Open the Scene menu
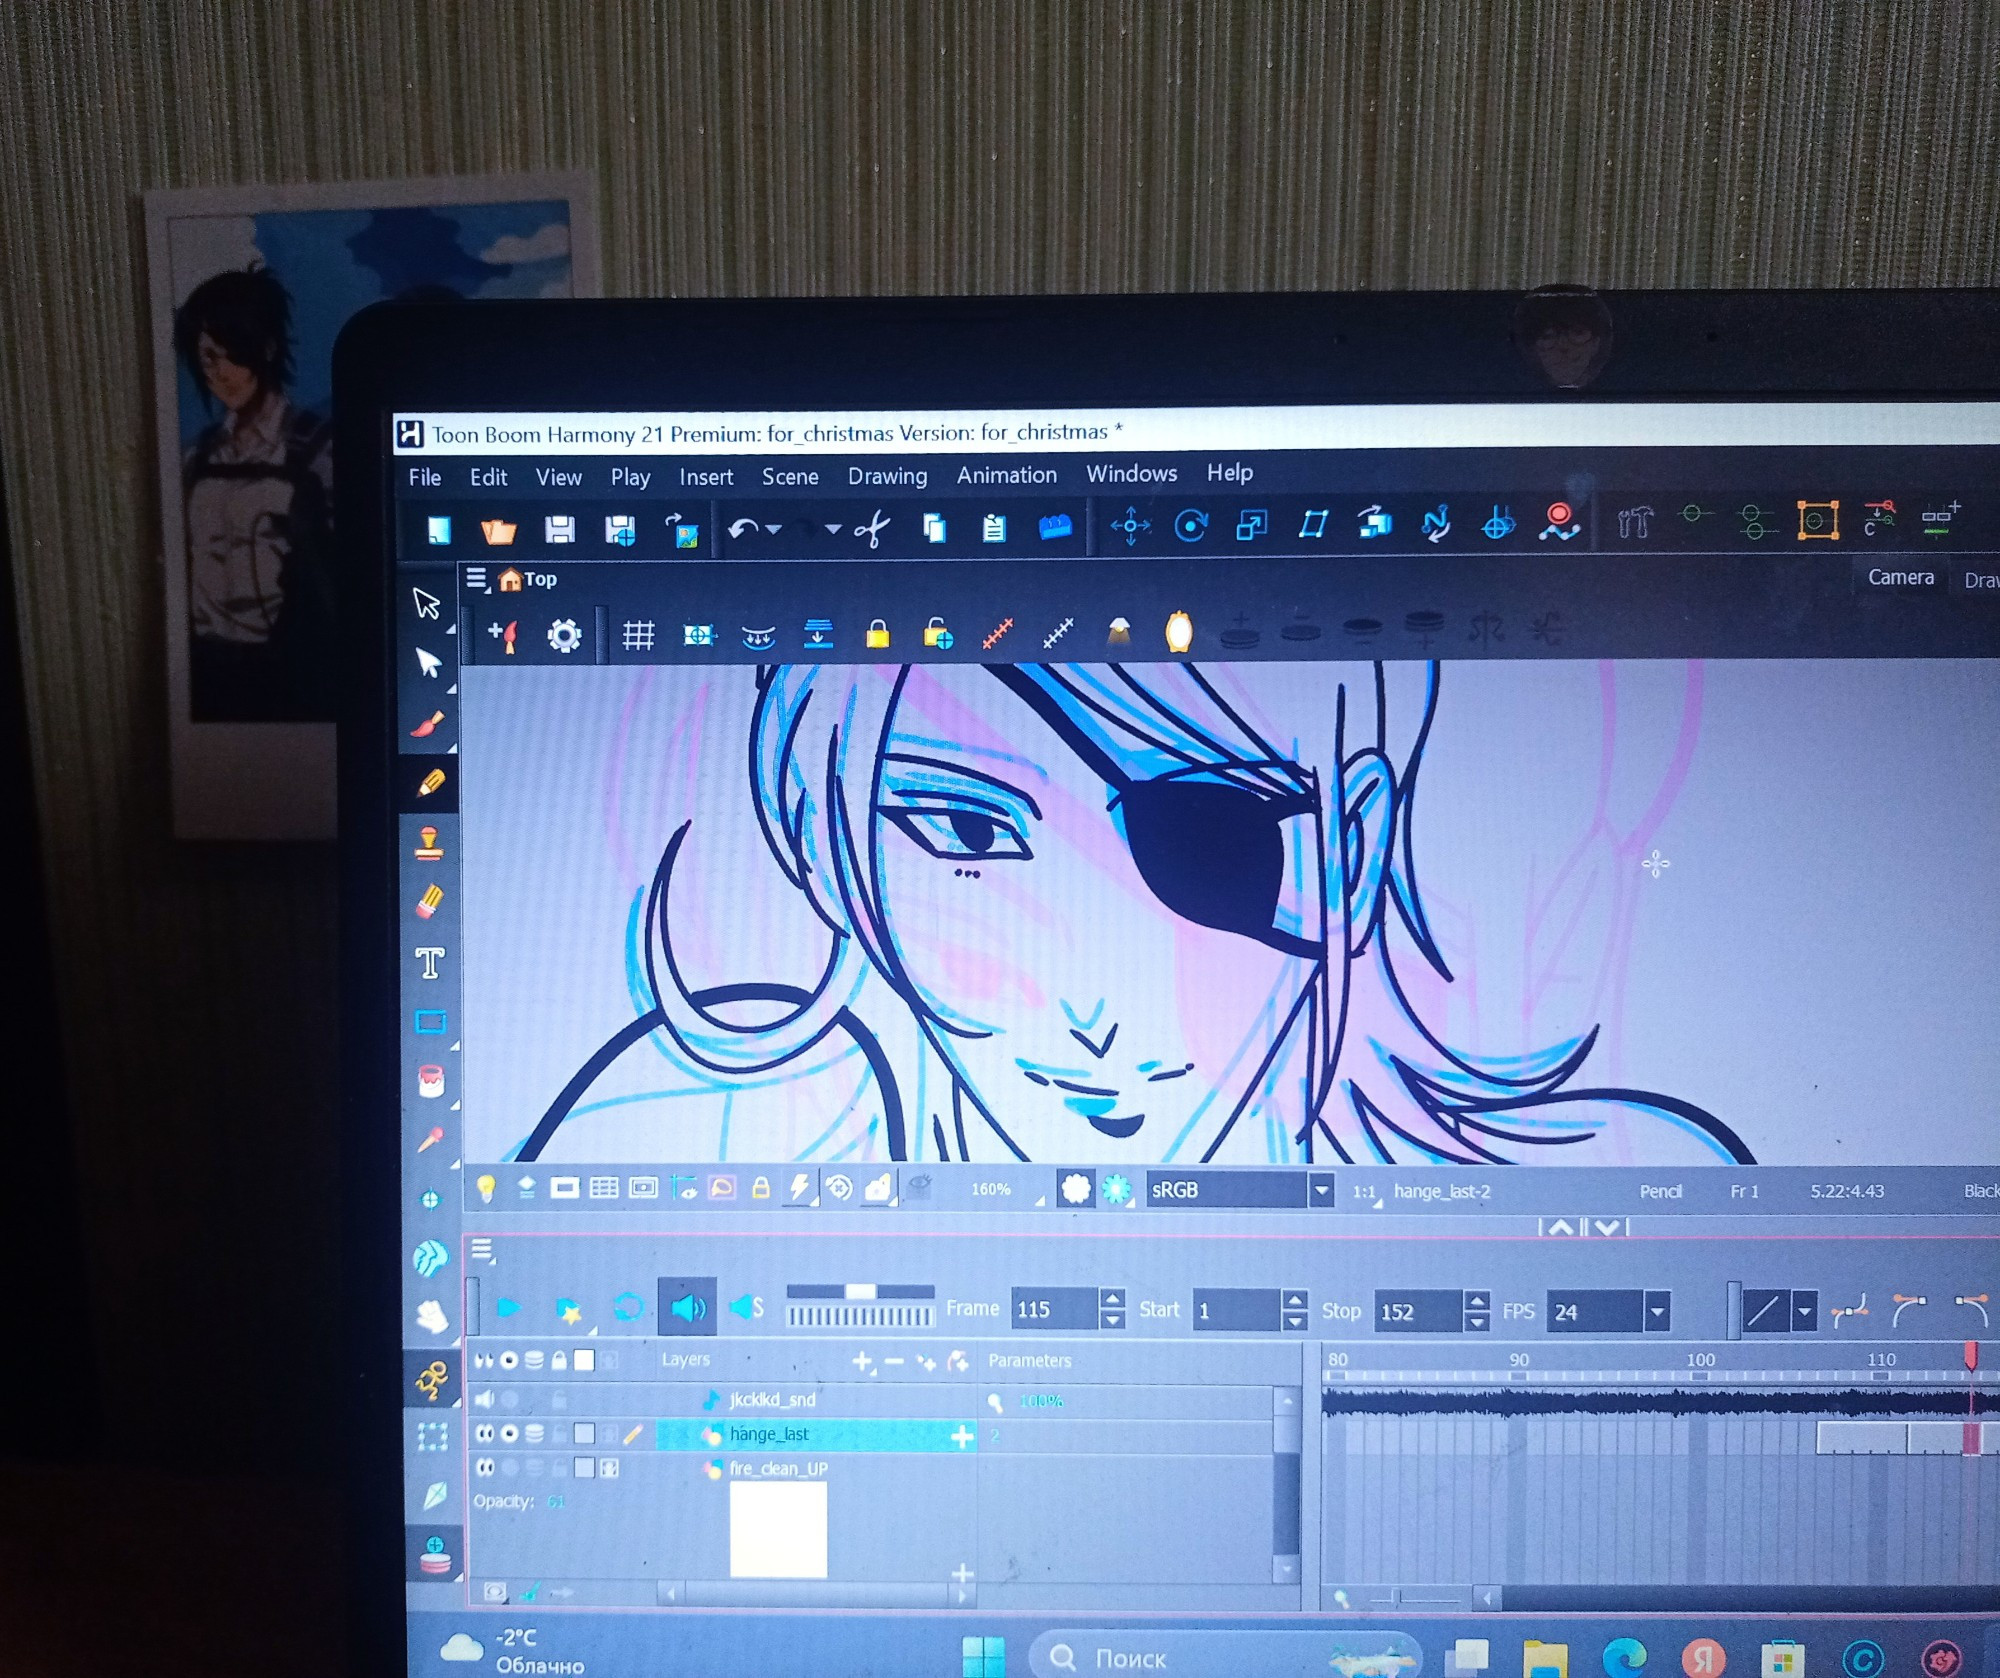Image resolution: width=2000 pixels, height=1678 pixels. click(790, 476)
